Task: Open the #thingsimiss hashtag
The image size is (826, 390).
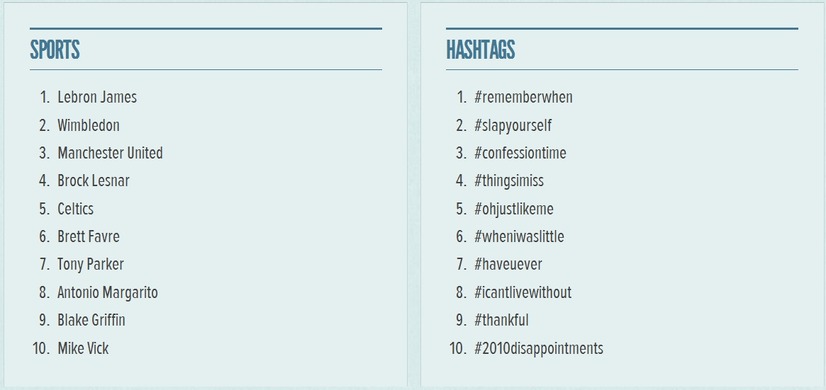Action: click(x=509, y=181)
